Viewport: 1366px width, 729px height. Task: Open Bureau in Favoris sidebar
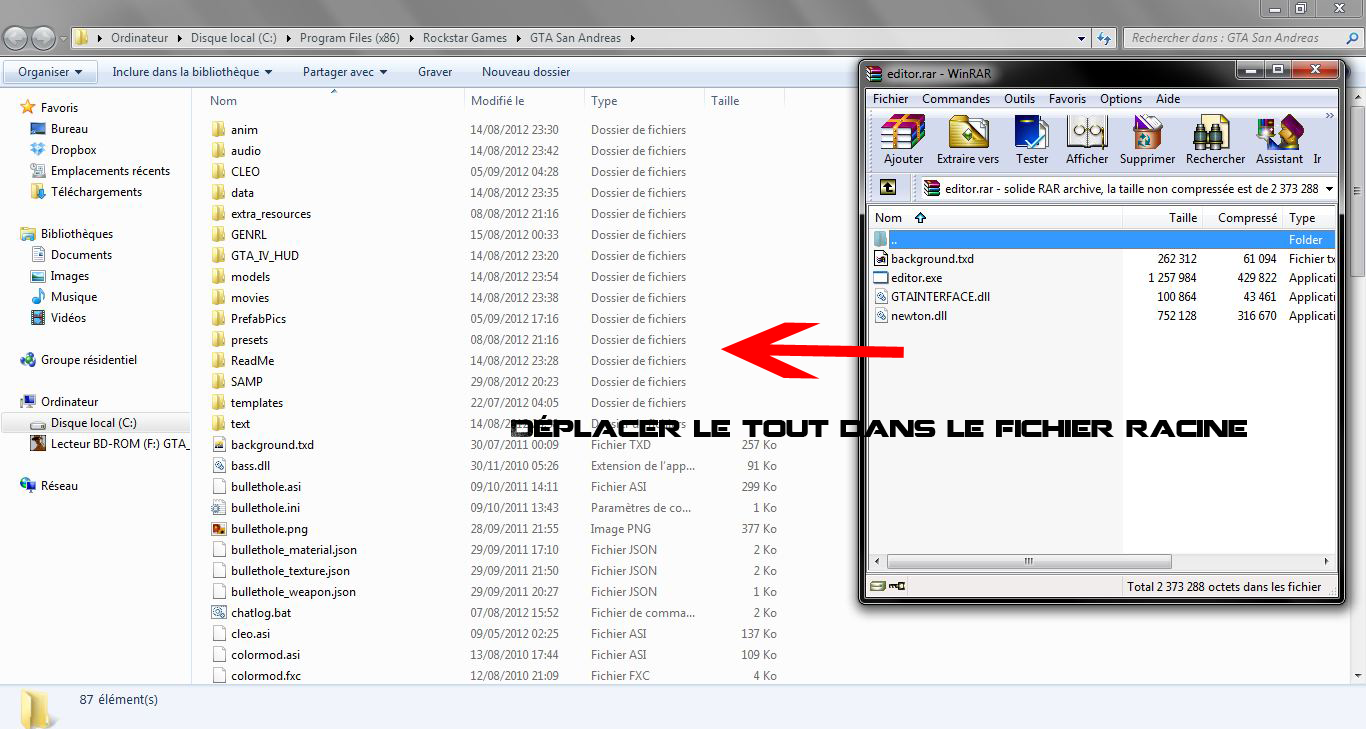pos(69,129)
